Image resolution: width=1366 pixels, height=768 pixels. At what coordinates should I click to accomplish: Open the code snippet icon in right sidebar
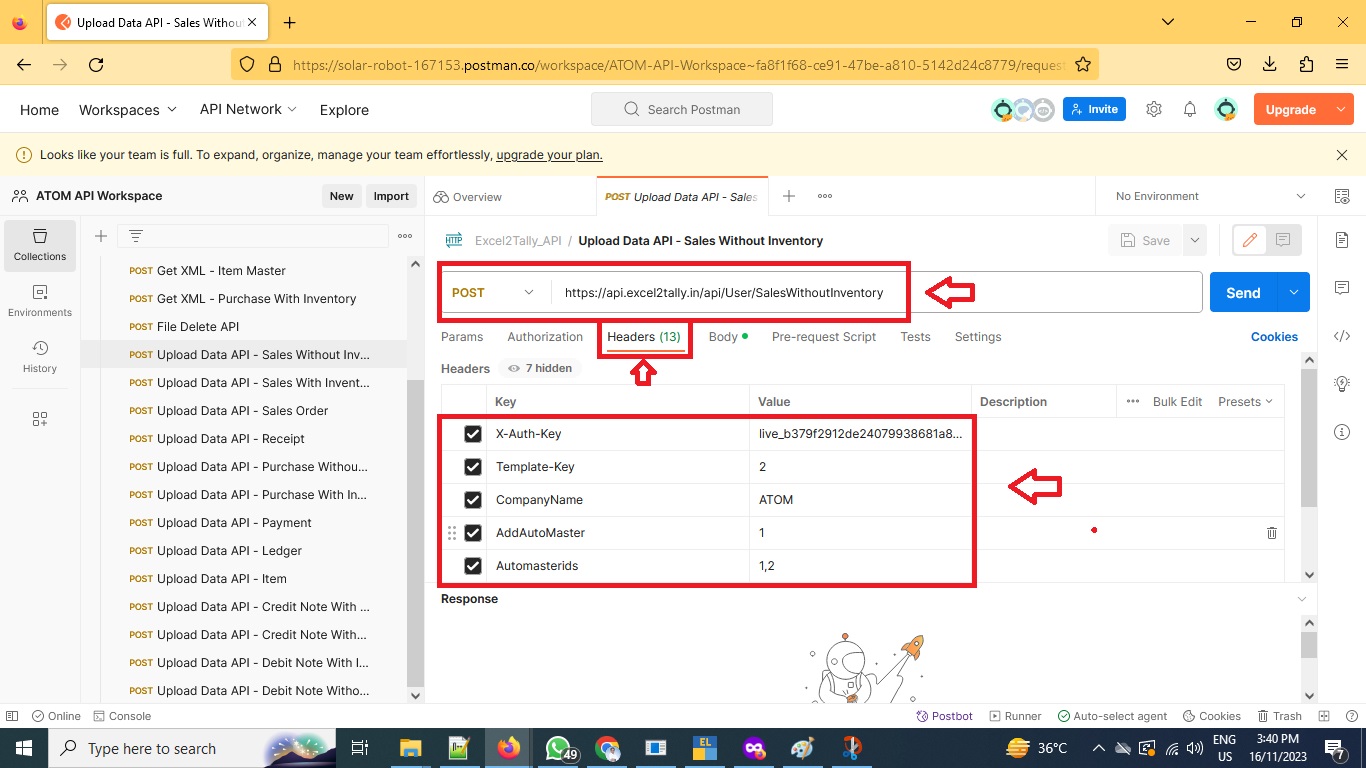pyautogui.click(x=1342, y=336)
